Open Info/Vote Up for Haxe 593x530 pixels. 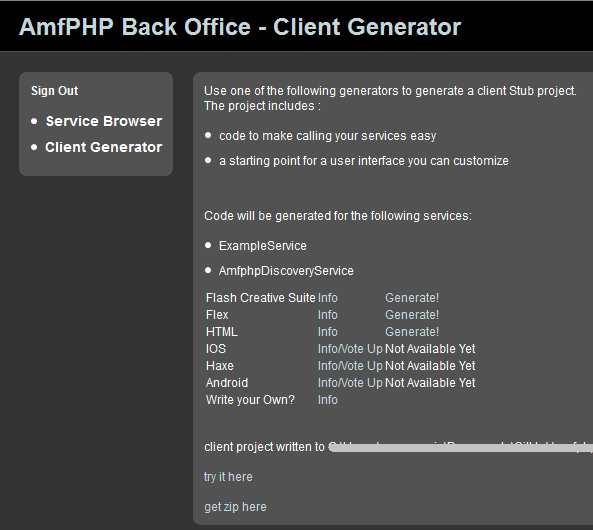click(350, 366)
